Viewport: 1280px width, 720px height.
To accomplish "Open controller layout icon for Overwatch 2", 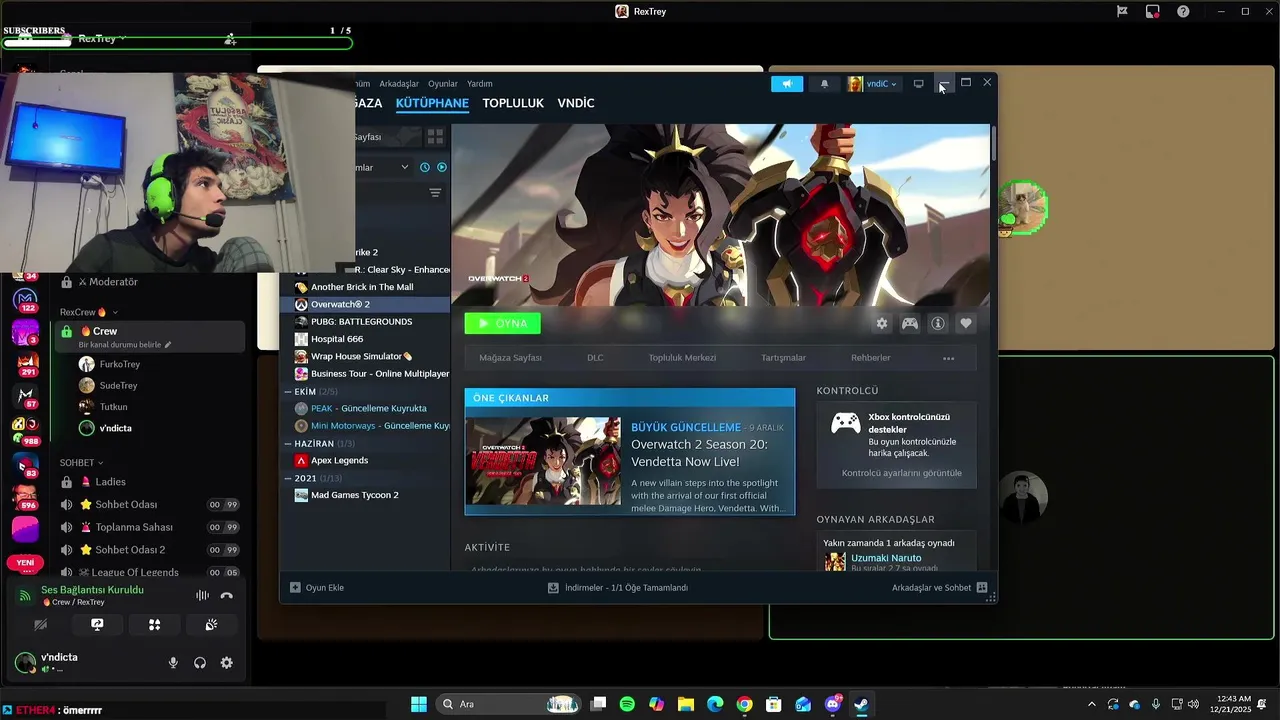I will [x=910, y=324].
